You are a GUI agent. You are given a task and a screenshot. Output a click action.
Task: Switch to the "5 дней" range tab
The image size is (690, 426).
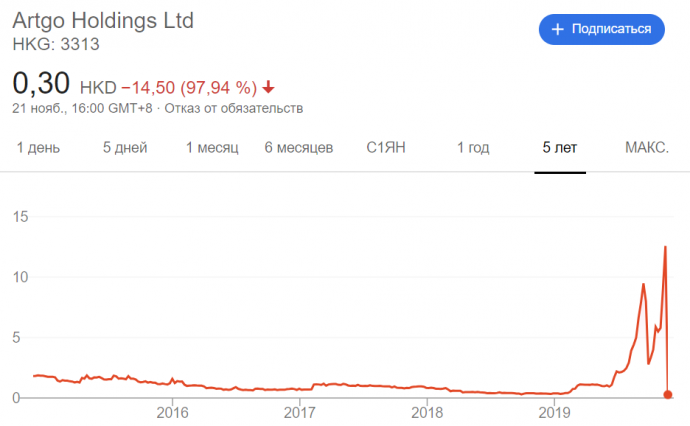point(125,148)
